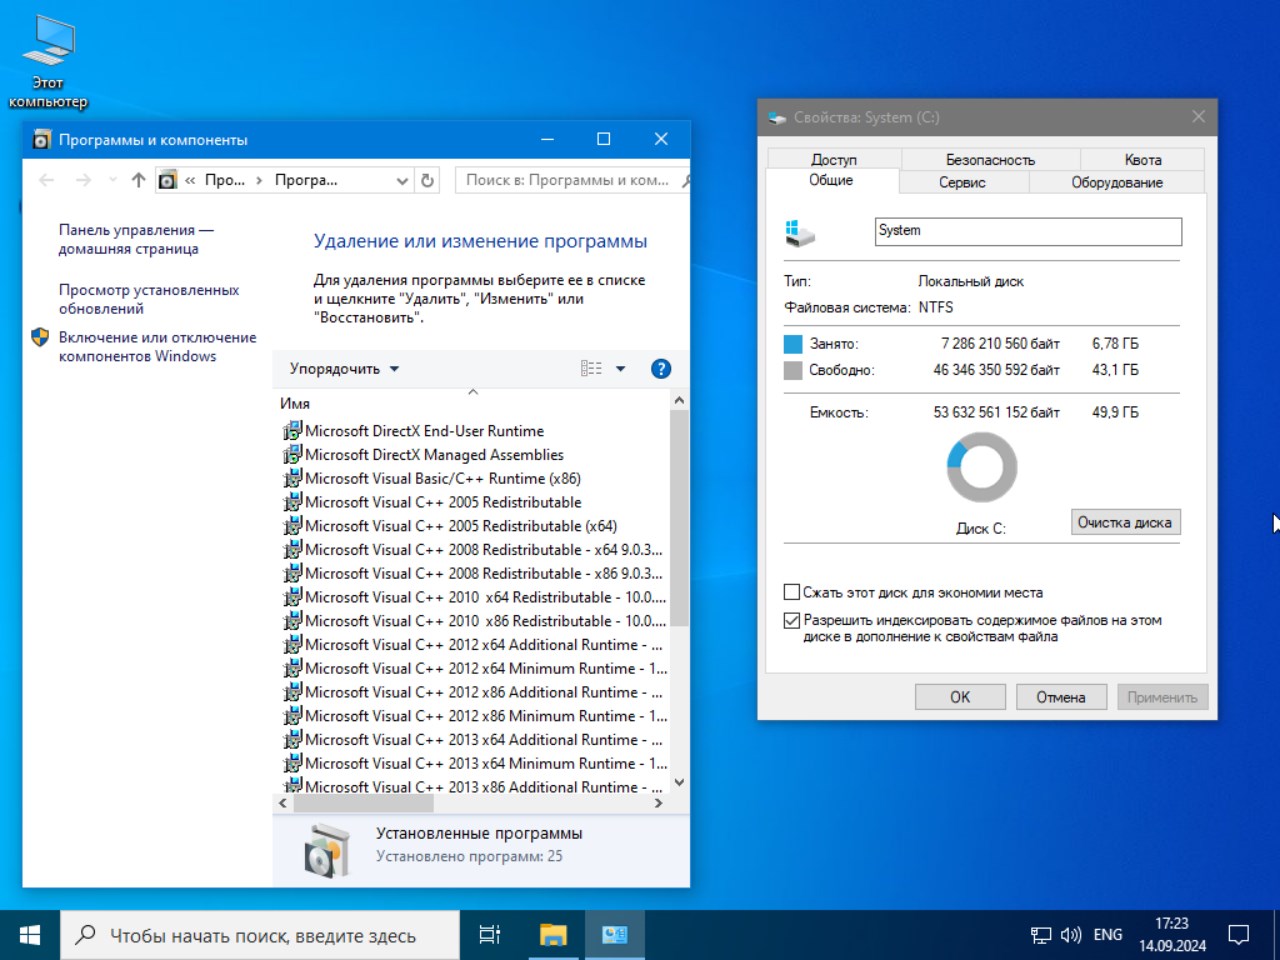Expand the Упорядочить dropdown

coord(344,369)
